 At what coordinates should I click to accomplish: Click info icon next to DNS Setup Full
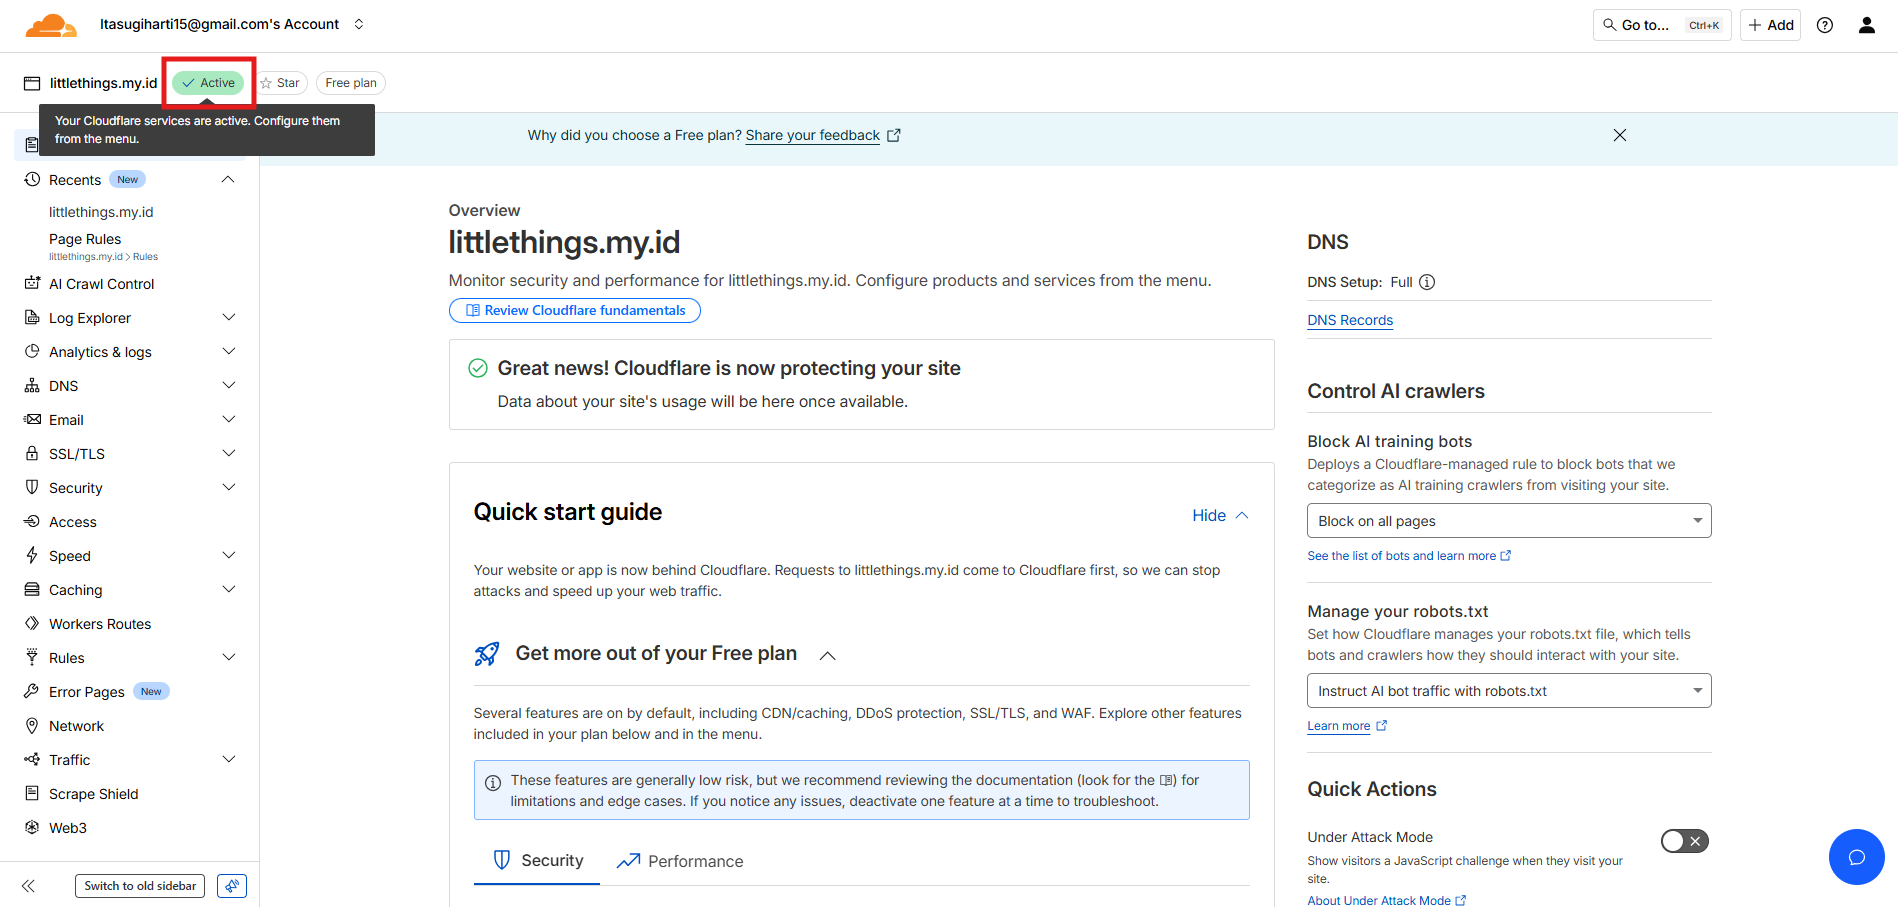pos(1427,282)
